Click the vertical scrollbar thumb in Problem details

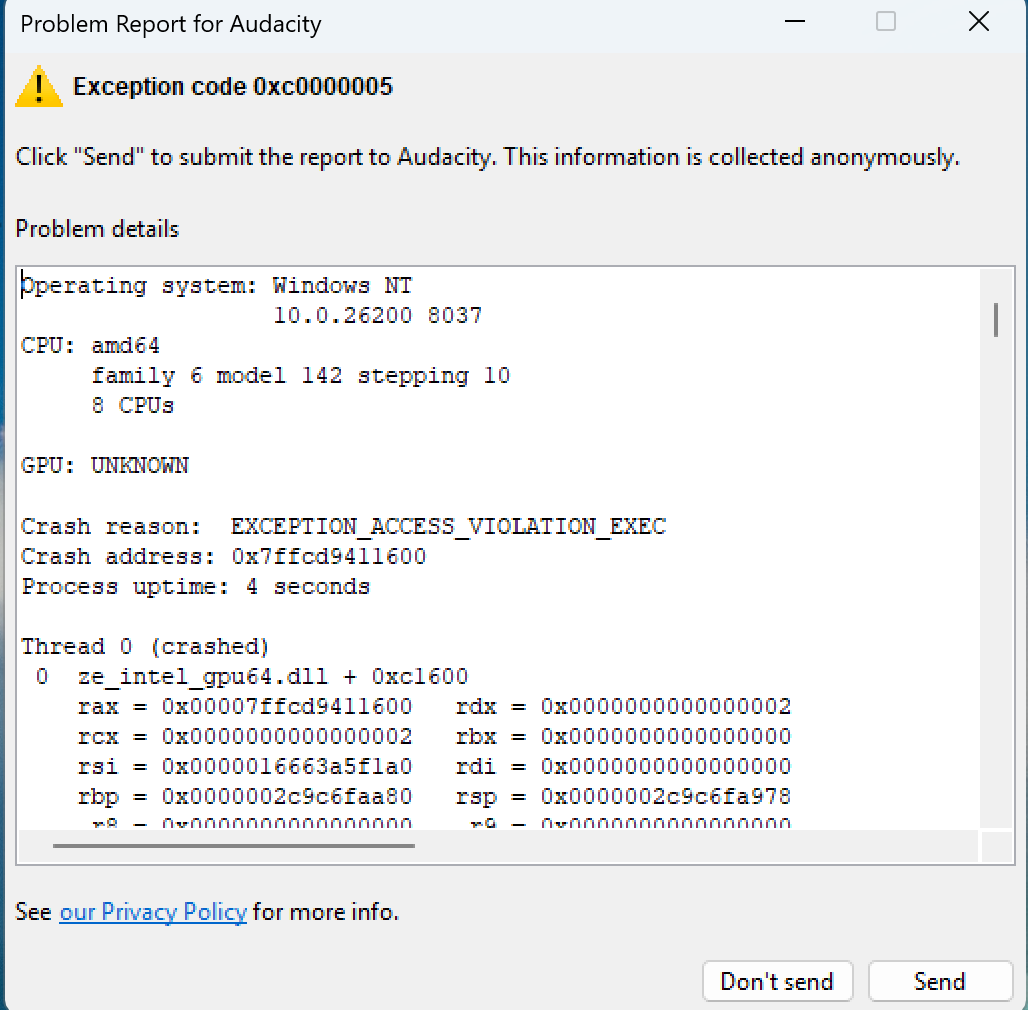(x=996, y=320)
